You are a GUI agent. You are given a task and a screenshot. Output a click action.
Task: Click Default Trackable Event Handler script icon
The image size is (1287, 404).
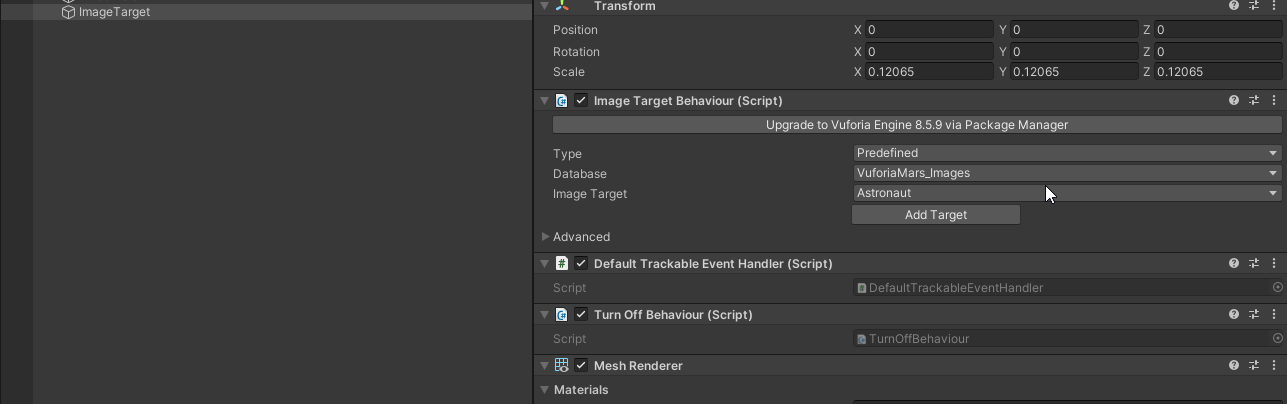(562, 264)
